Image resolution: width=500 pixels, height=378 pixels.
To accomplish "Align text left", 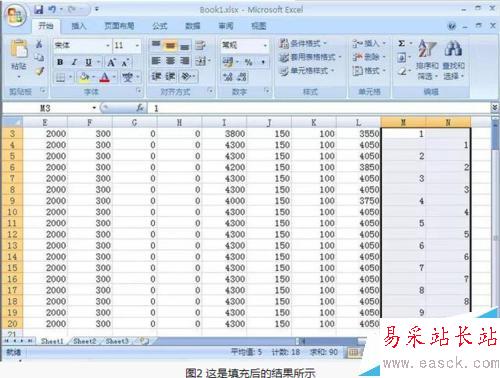I will click(156, 61).
